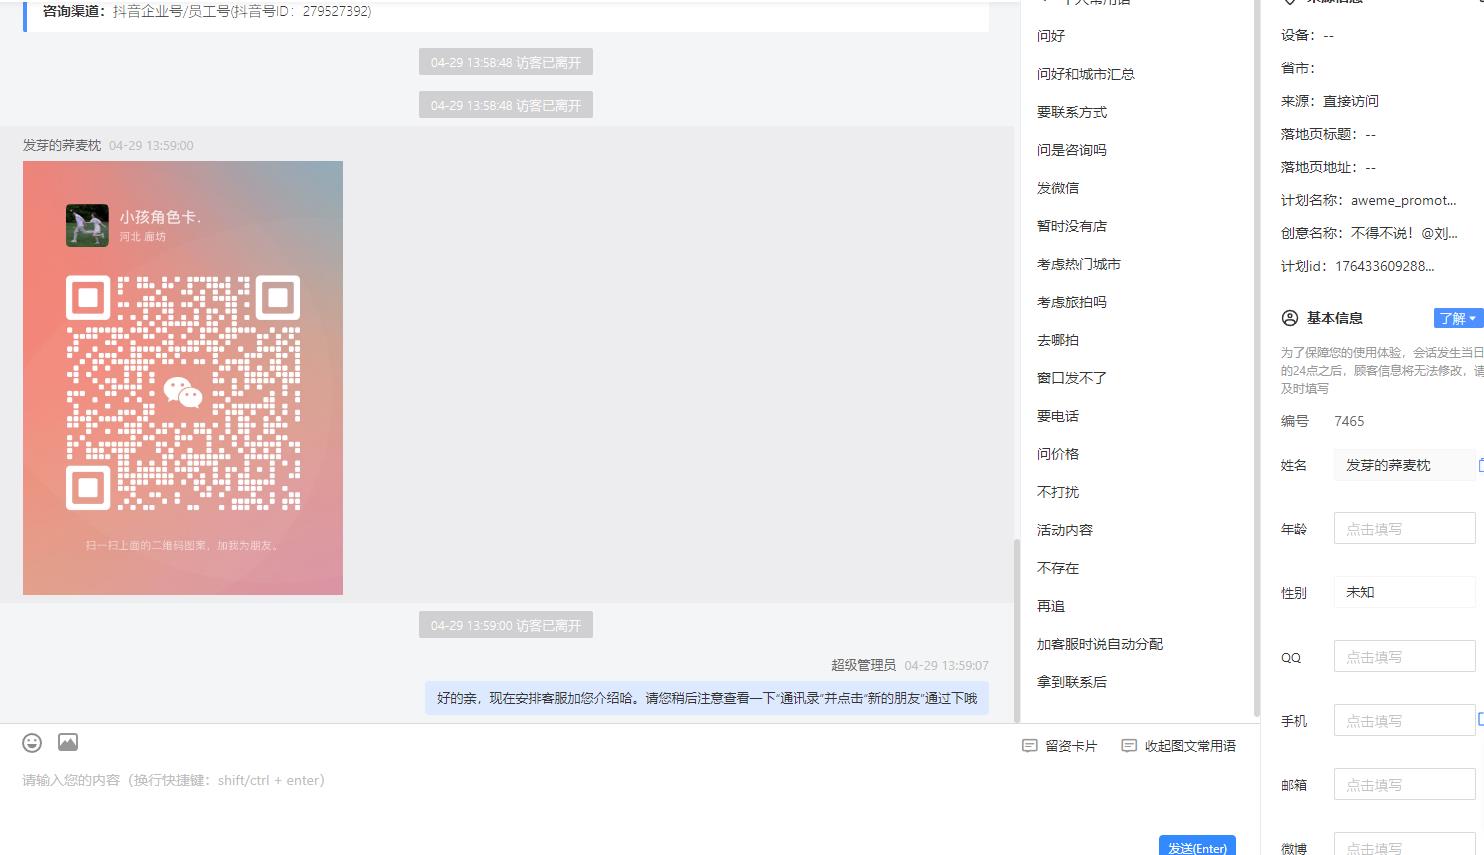This screenshot has width=1484, height=855.
Task: Click the 落地页地址 entry
Action: pos(1329,167)
